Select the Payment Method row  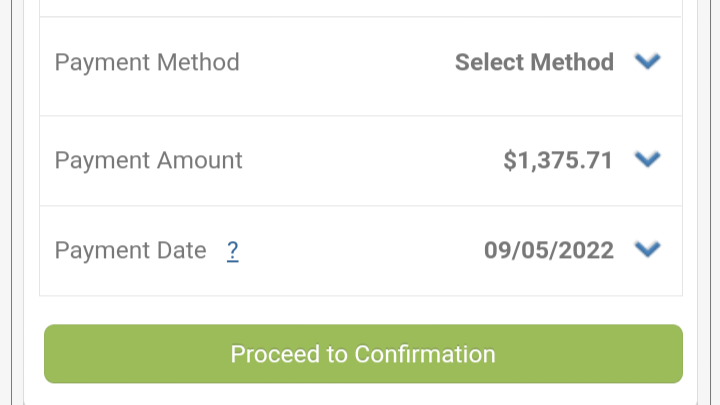[x=361, y=66]
